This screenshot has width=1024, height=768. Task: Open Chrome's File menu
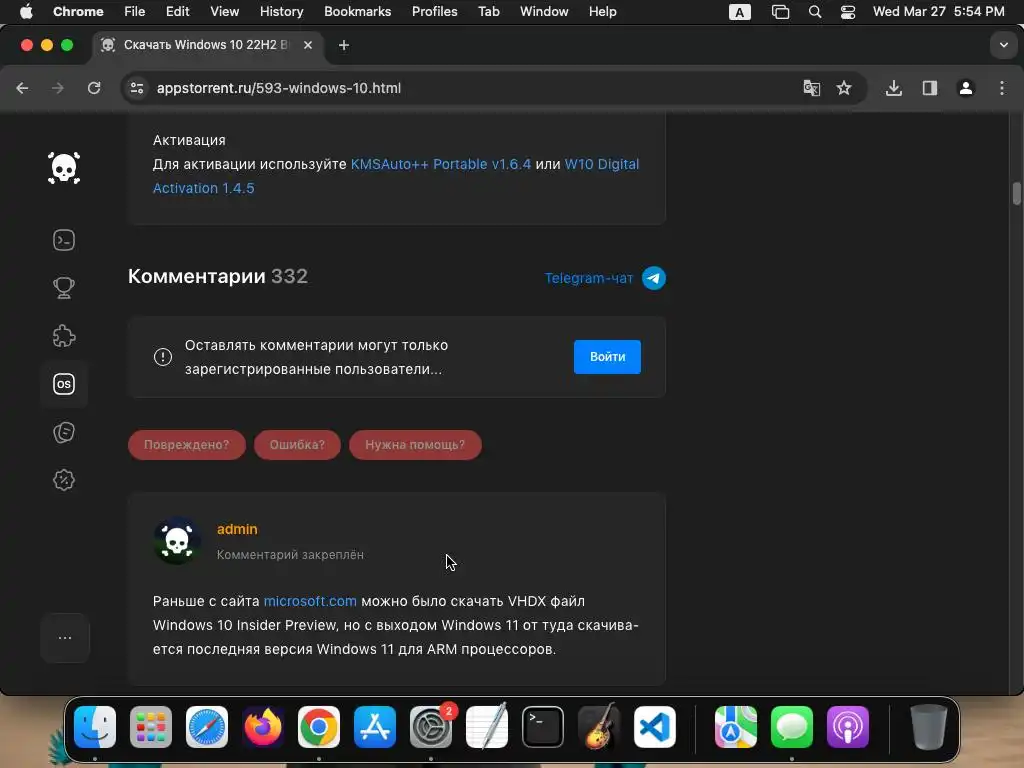click(135, 12)
